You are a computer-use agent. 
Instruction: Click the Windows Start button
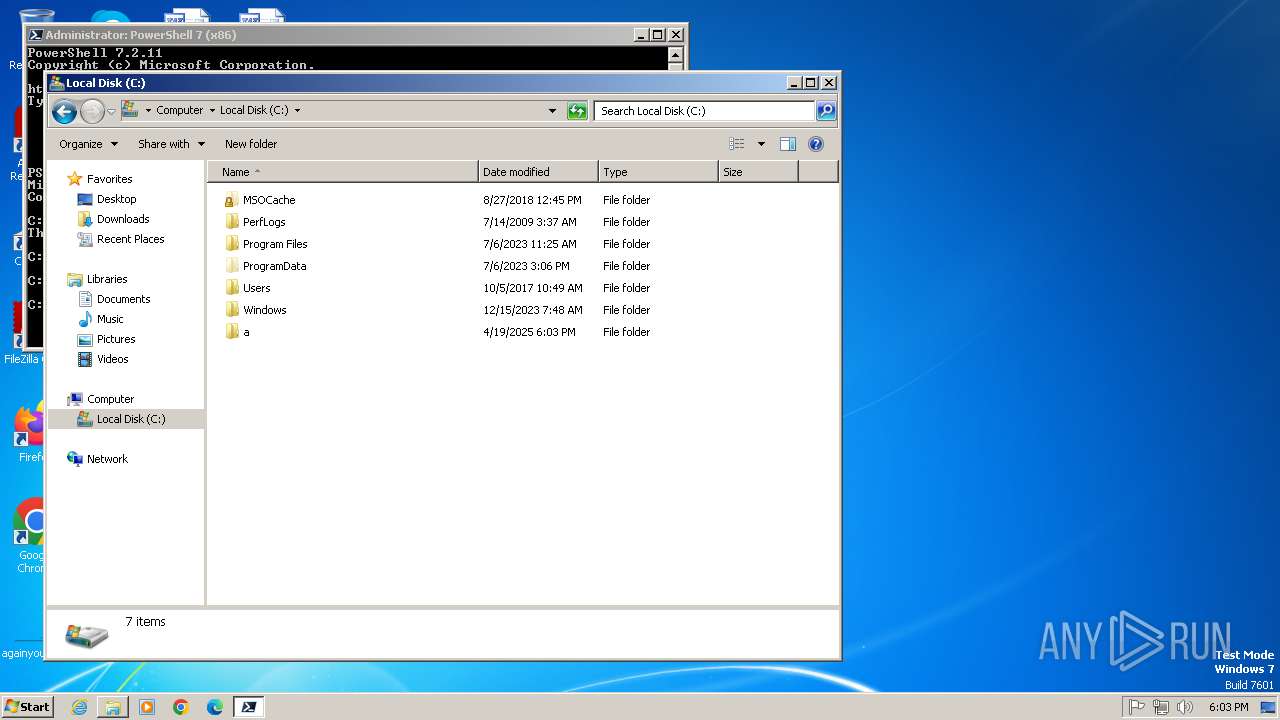27,707
